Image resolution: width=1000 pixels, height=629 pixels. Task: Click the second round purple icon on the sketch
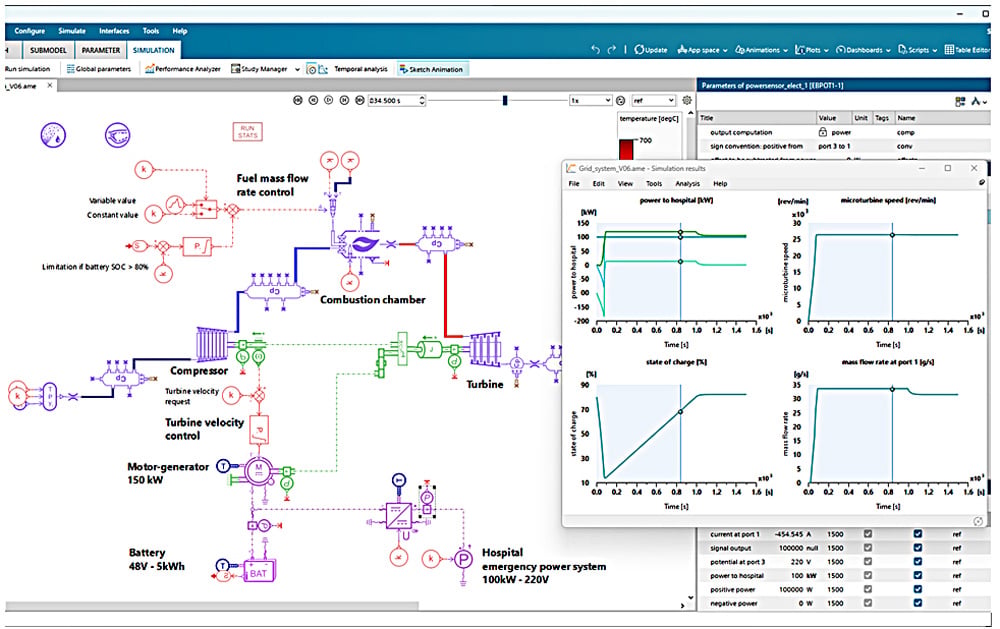click(x=118, y=135)
